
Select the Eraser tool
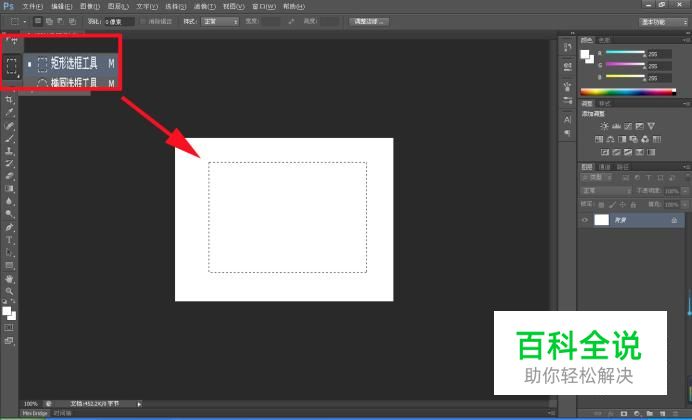click(9, 176)
